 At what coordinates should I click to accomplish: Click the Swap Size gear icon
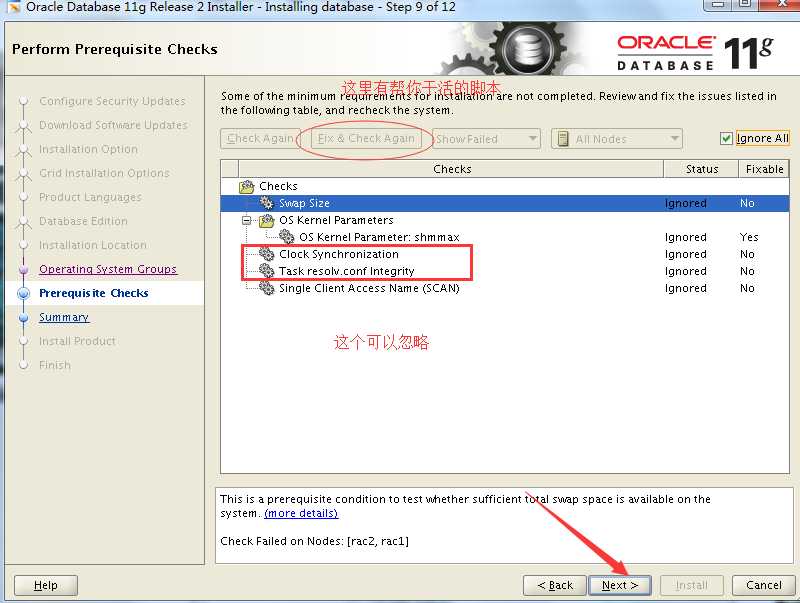[x=267, y=203]
